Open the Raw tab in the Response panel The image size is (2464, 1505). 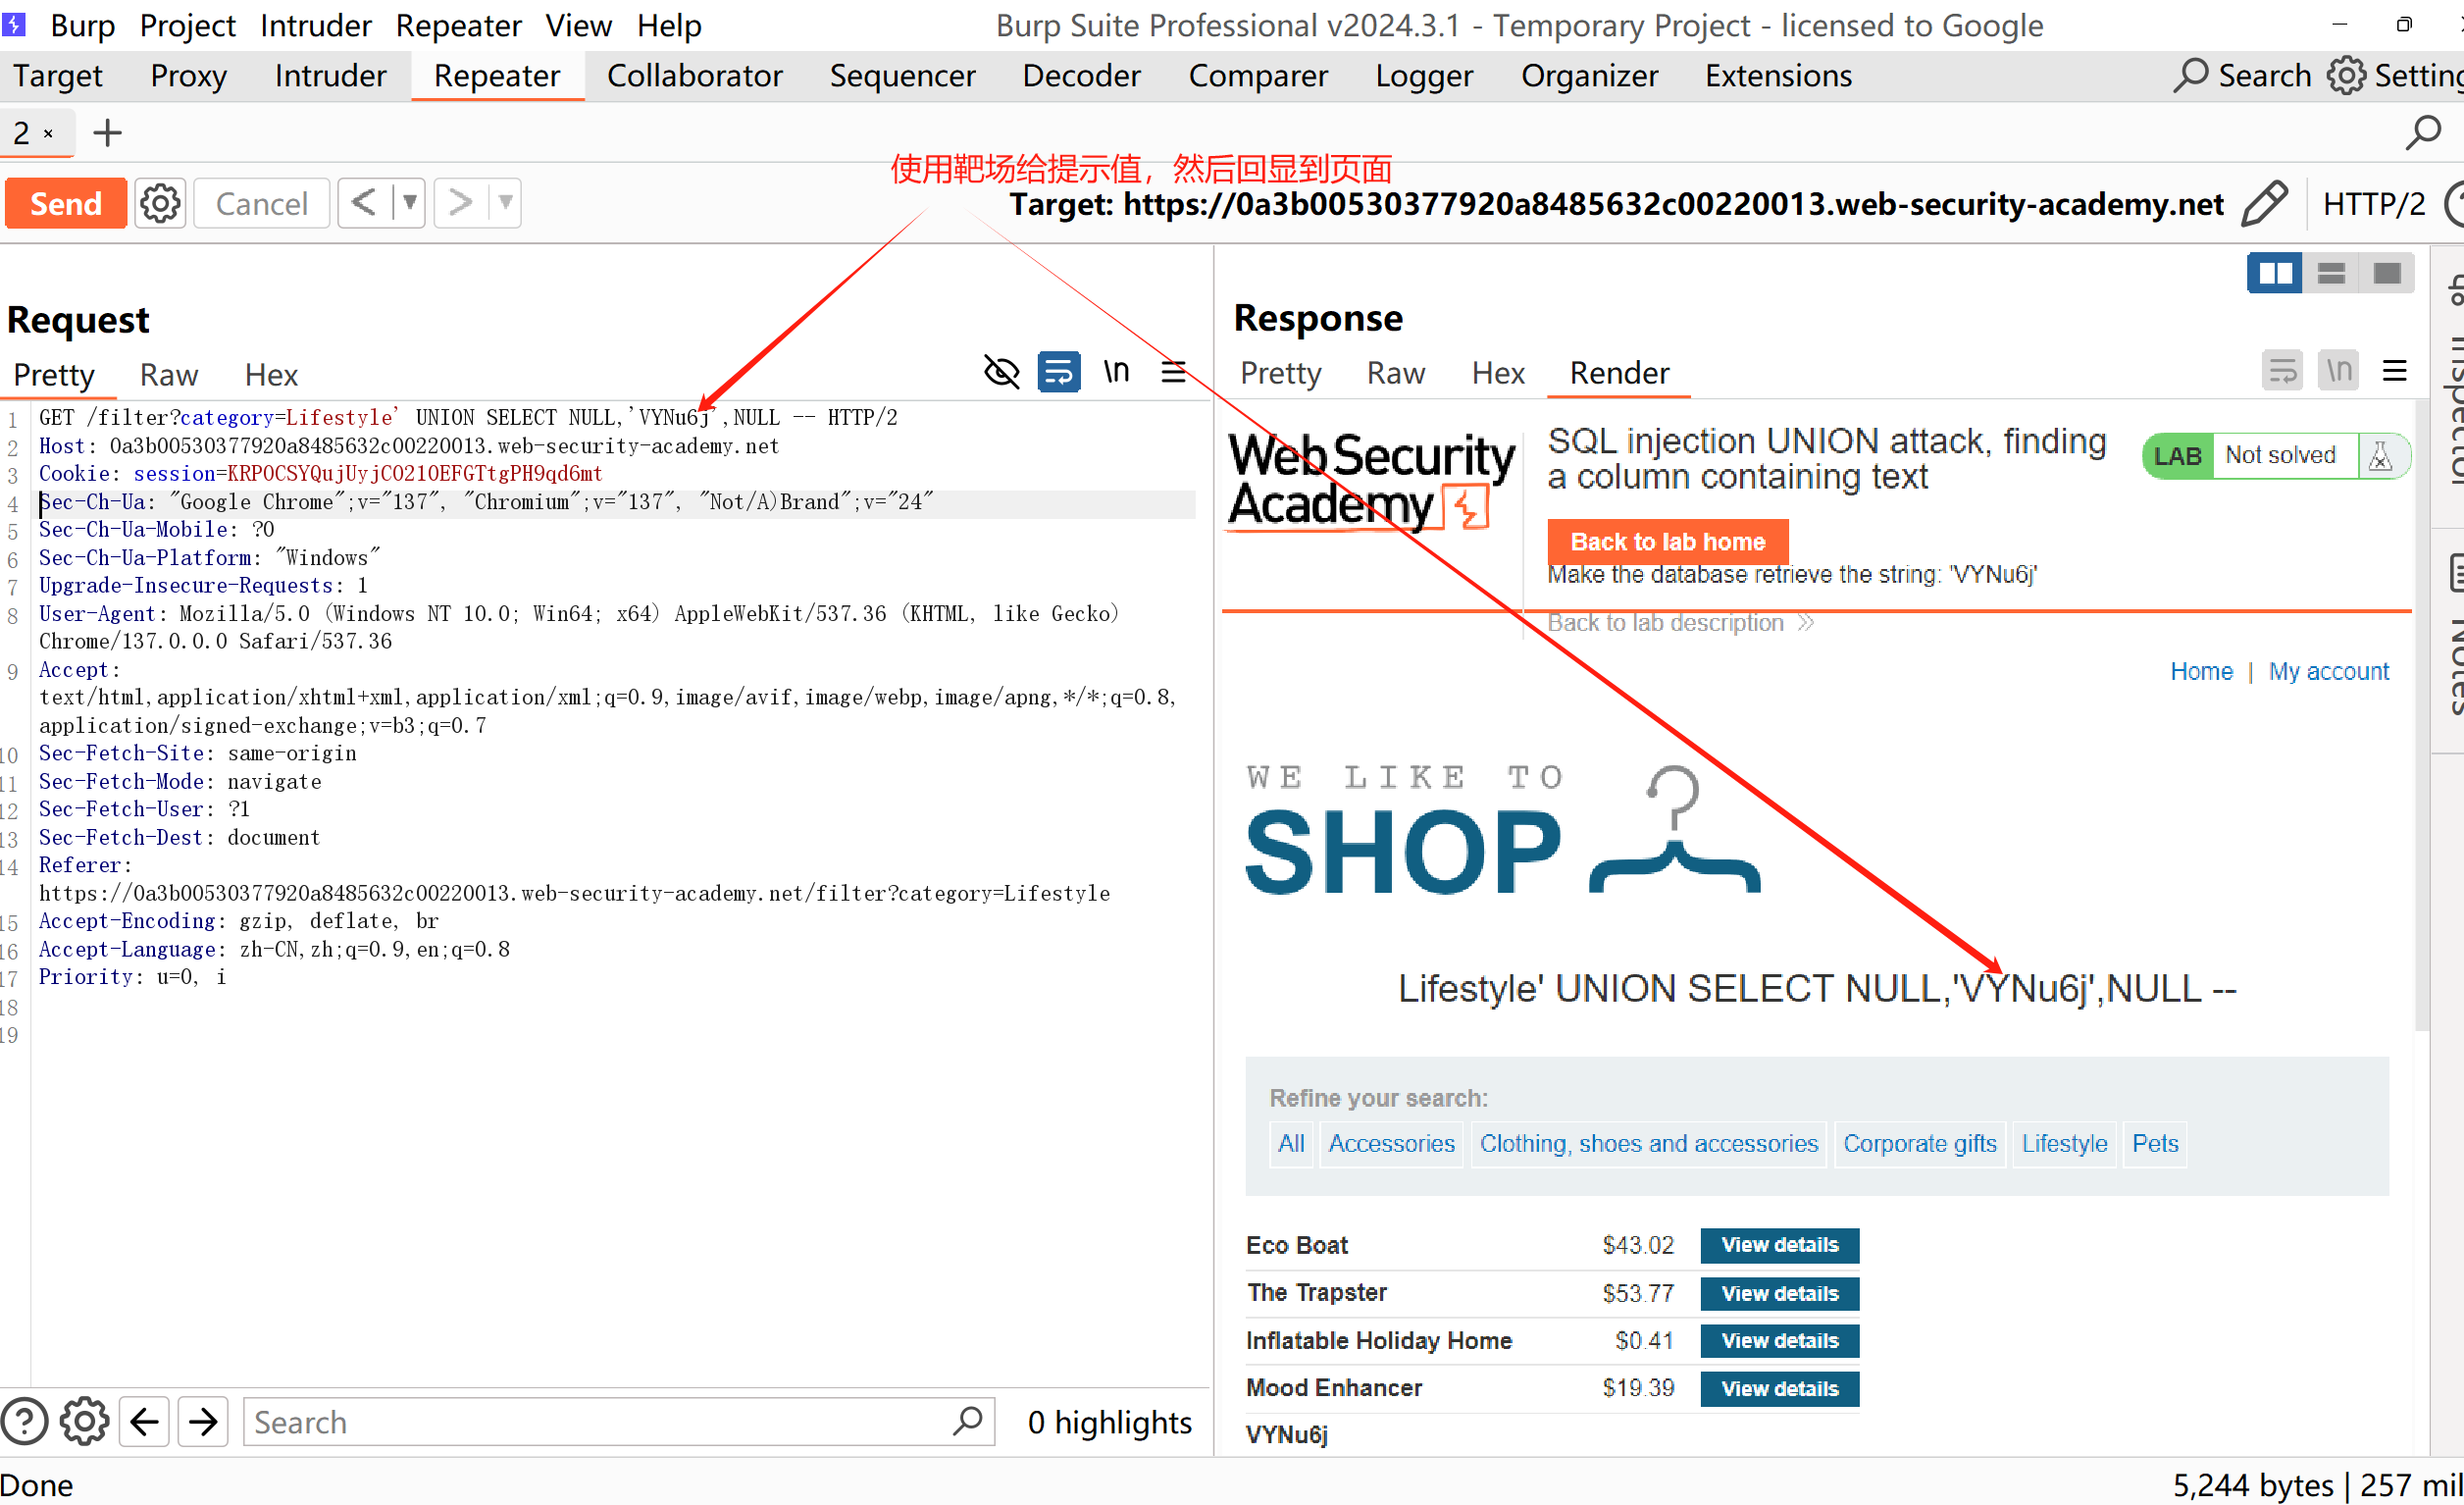tap(1395, 373)
